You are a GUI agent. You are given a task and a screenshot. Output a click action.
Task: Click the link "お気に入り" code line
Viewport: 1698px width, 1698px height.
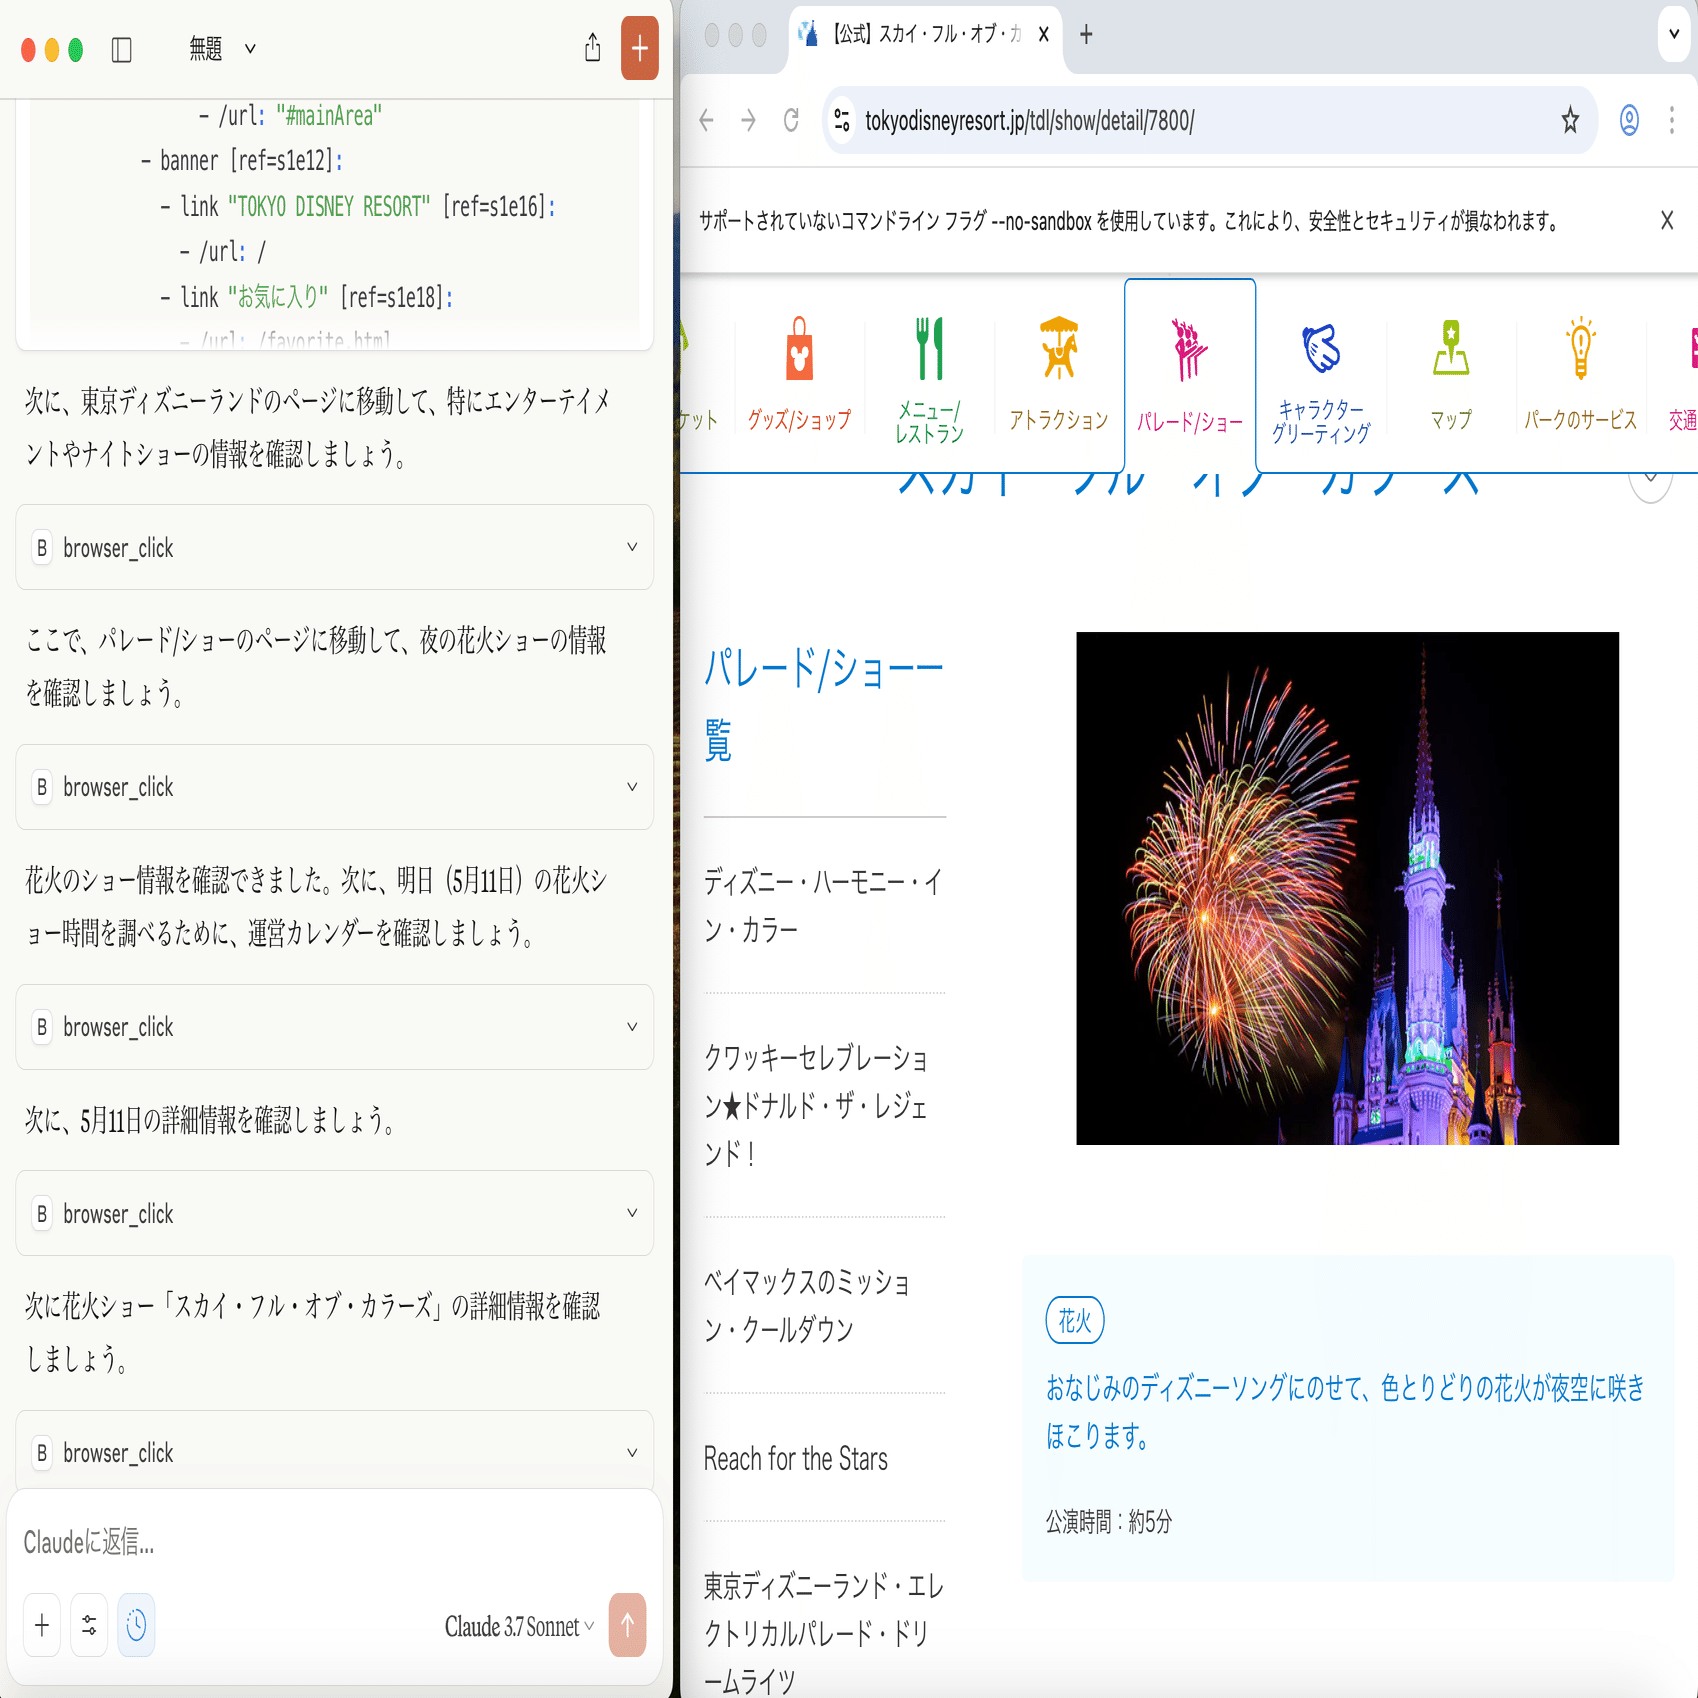pos(307,297)
